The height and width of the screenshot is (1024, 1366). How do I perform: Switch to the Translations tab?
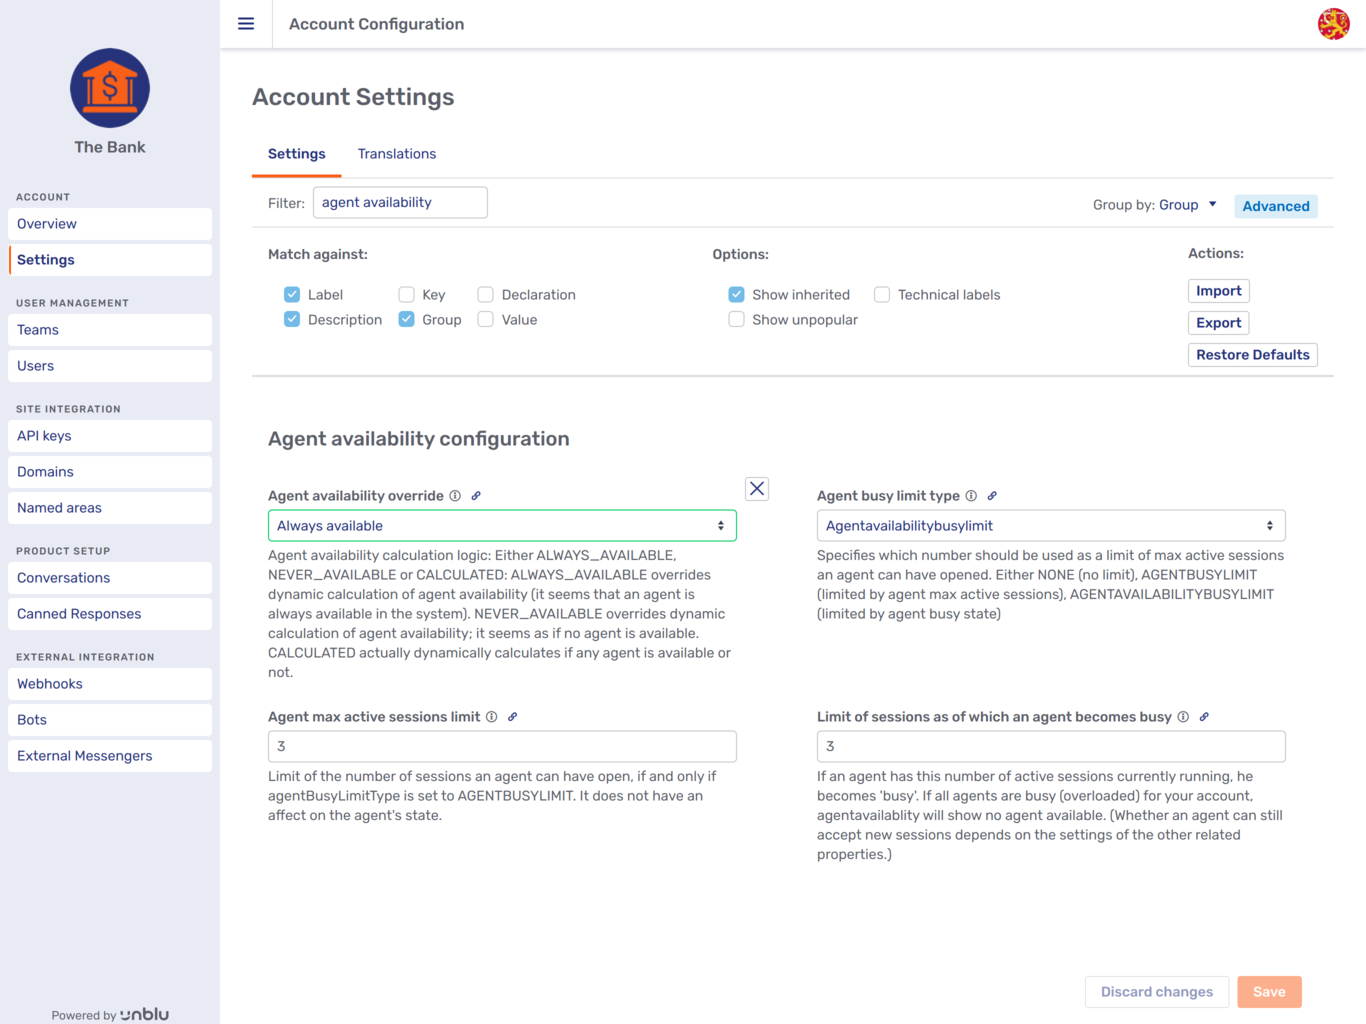click(x=397, y=153)
